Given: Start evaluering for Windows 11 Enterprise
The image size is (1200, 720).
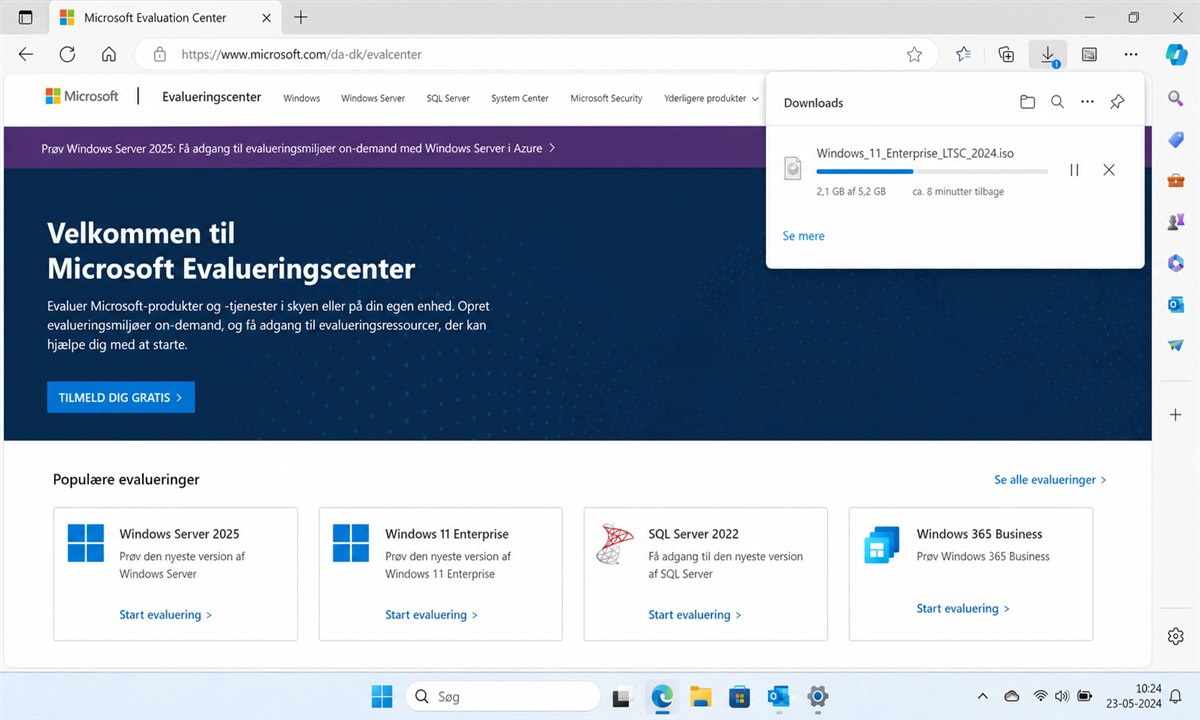Looking at the screenshot, I should point(431,615).
